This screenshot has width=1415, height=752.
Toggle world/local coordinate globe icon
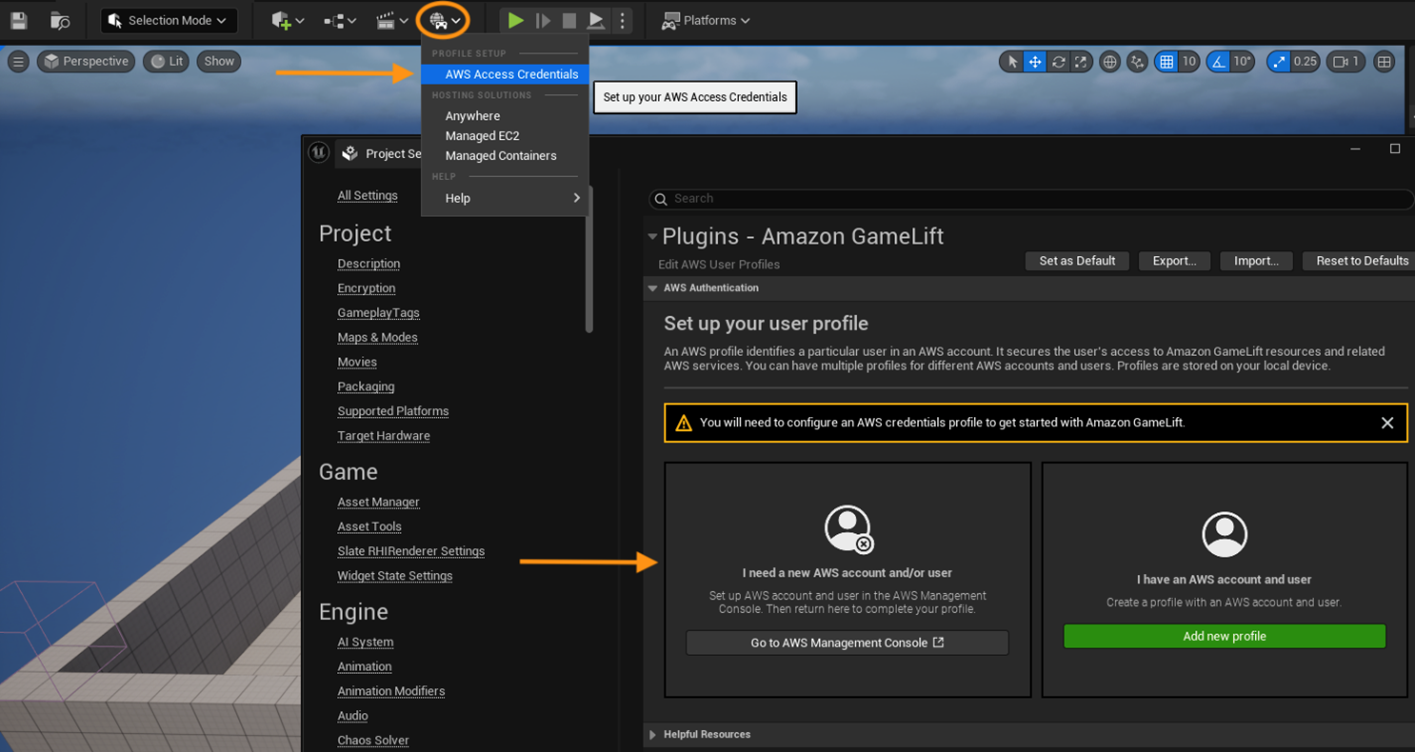point(1109,62)
